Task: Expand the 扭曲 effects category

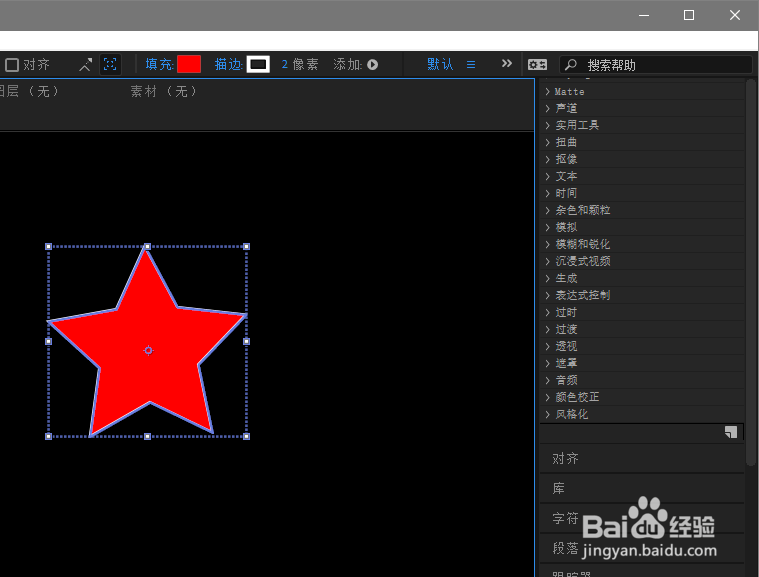Action: [547, 142]
